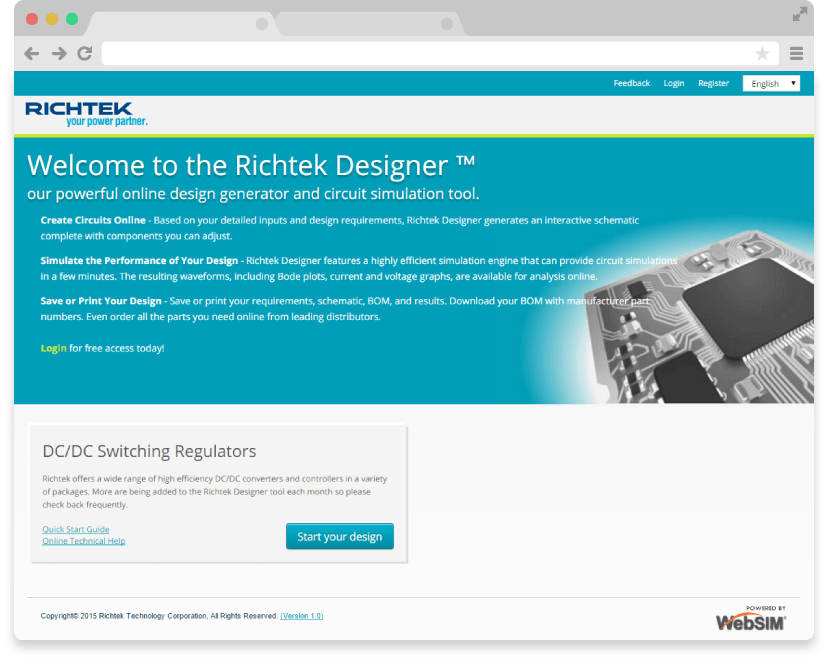
Task: Click the DC/DC Switching Regulators heading
Action: [x=149, y=451]
